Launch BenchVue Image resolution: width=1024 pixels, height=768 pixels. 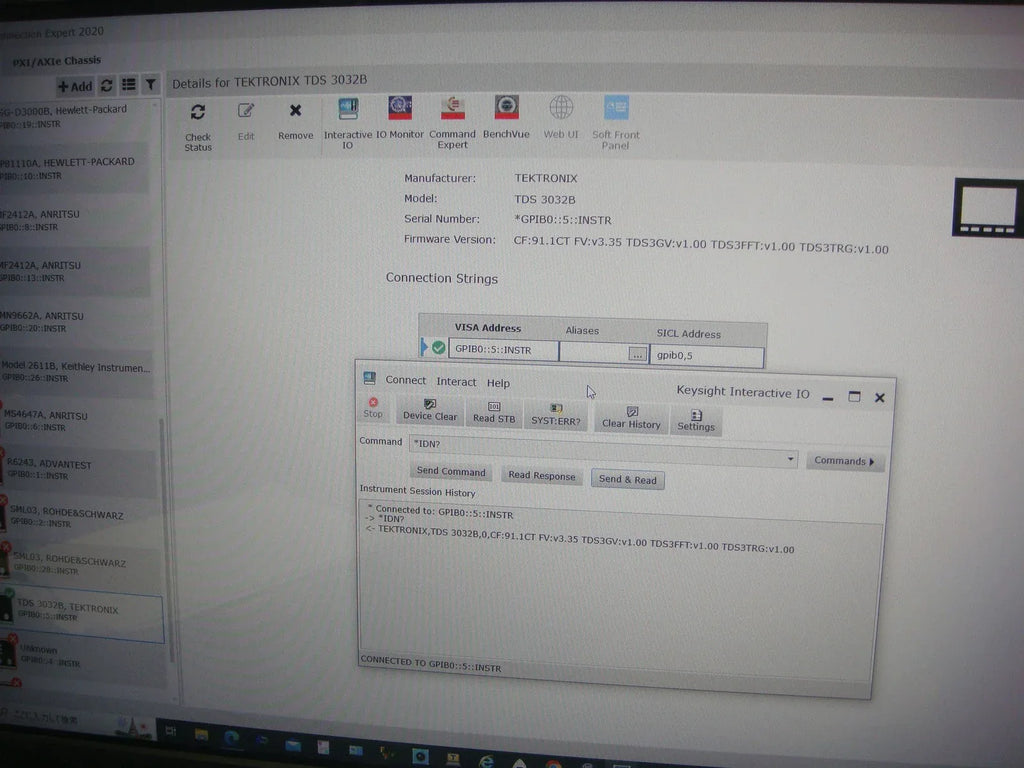506,118
